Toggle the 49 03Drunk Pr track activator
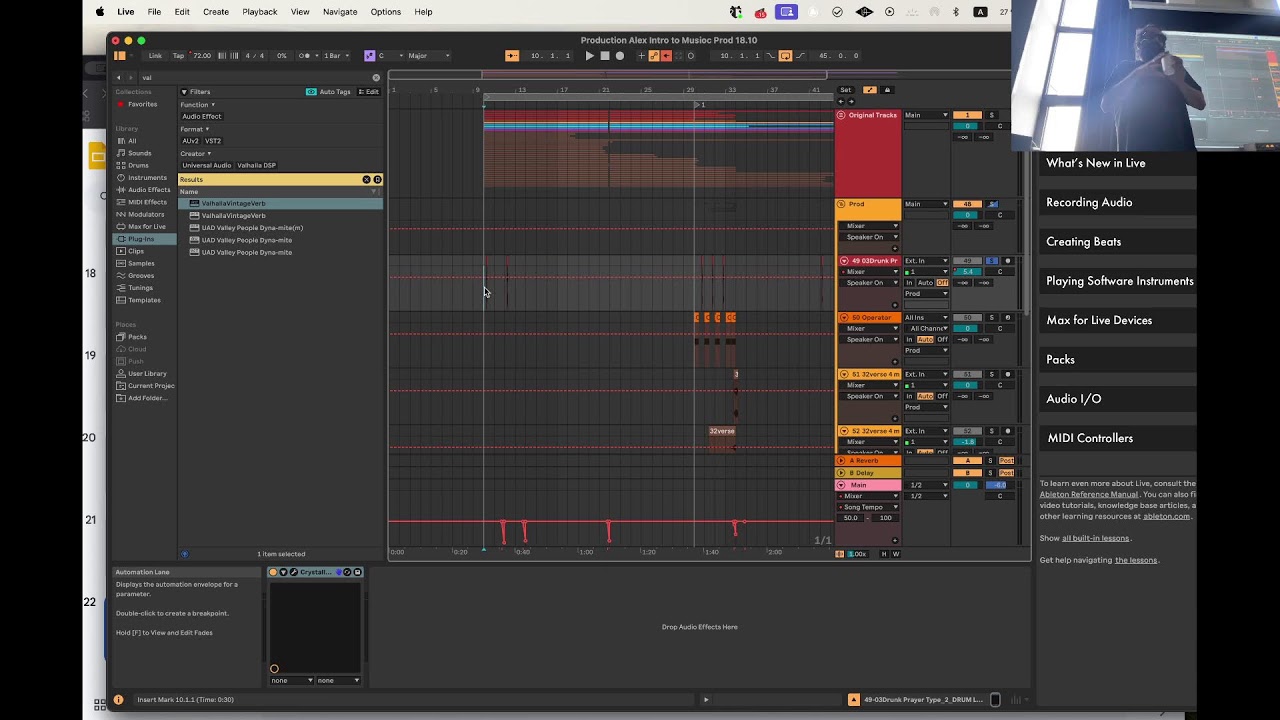 click(967, 261)
